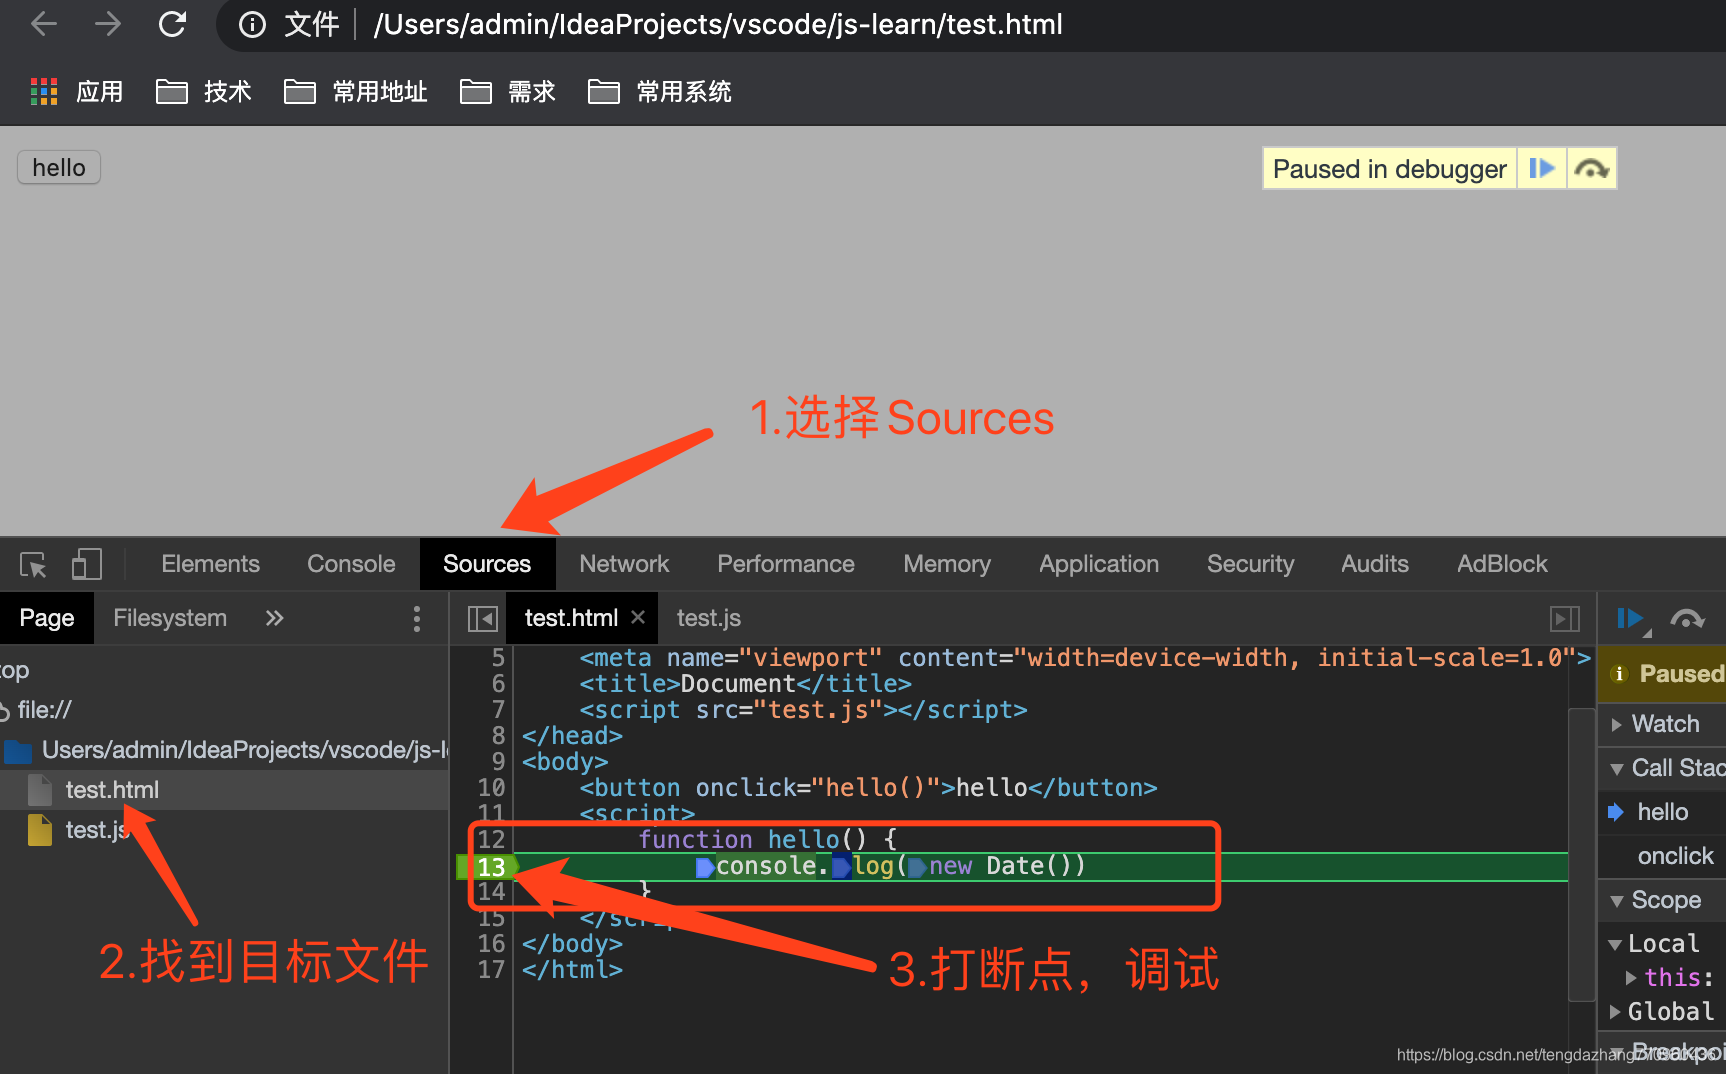Toggle breakpoint on line 7 gutter
Screen dimensions: 1726x1074
[x=497, y=710]
